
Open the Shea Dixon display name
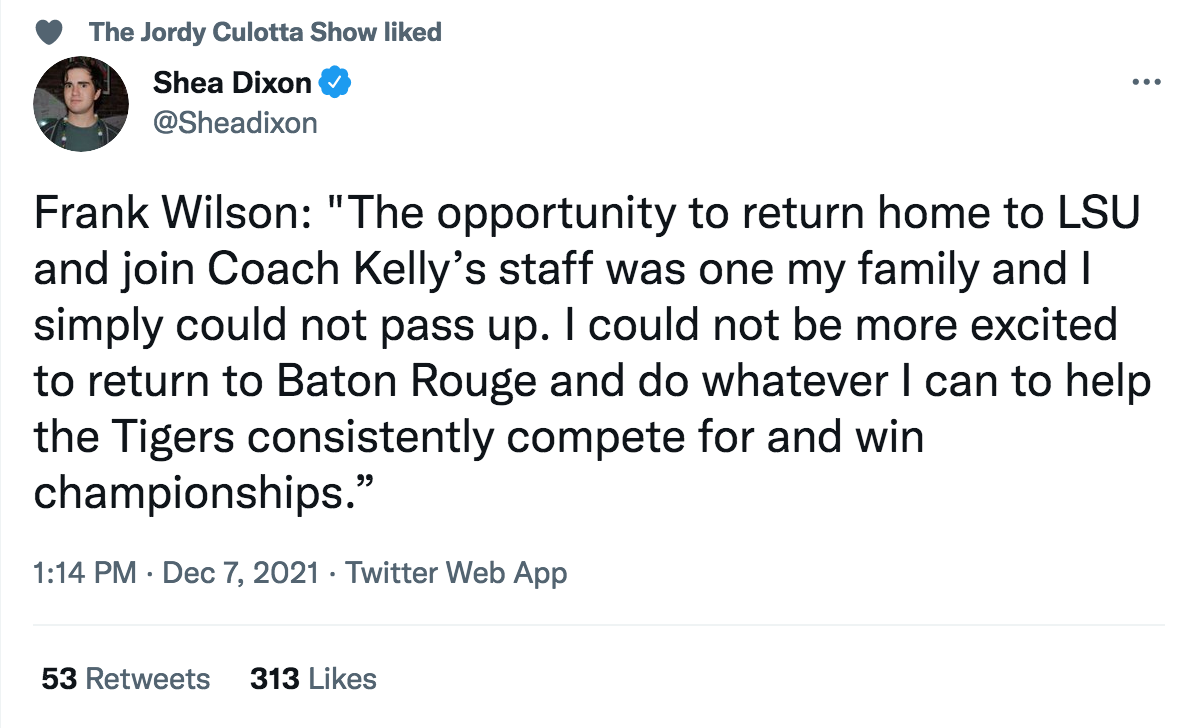[x=232, y=84]
